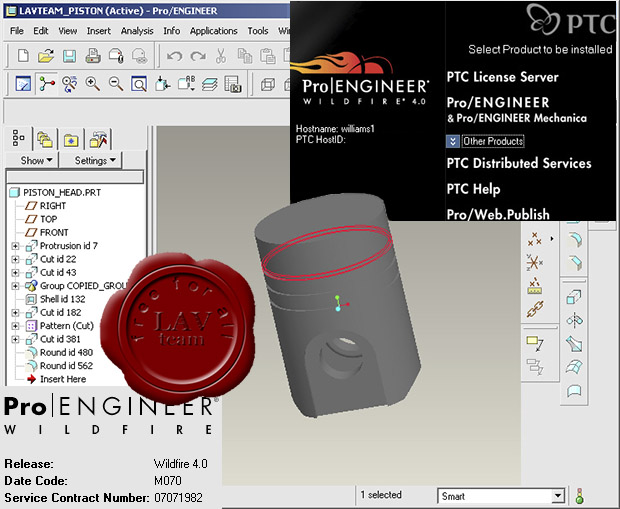The height and width of the screenshot is (509, 620).
Task: Open the Show dropdown in model tree
Action: point(36,161)
